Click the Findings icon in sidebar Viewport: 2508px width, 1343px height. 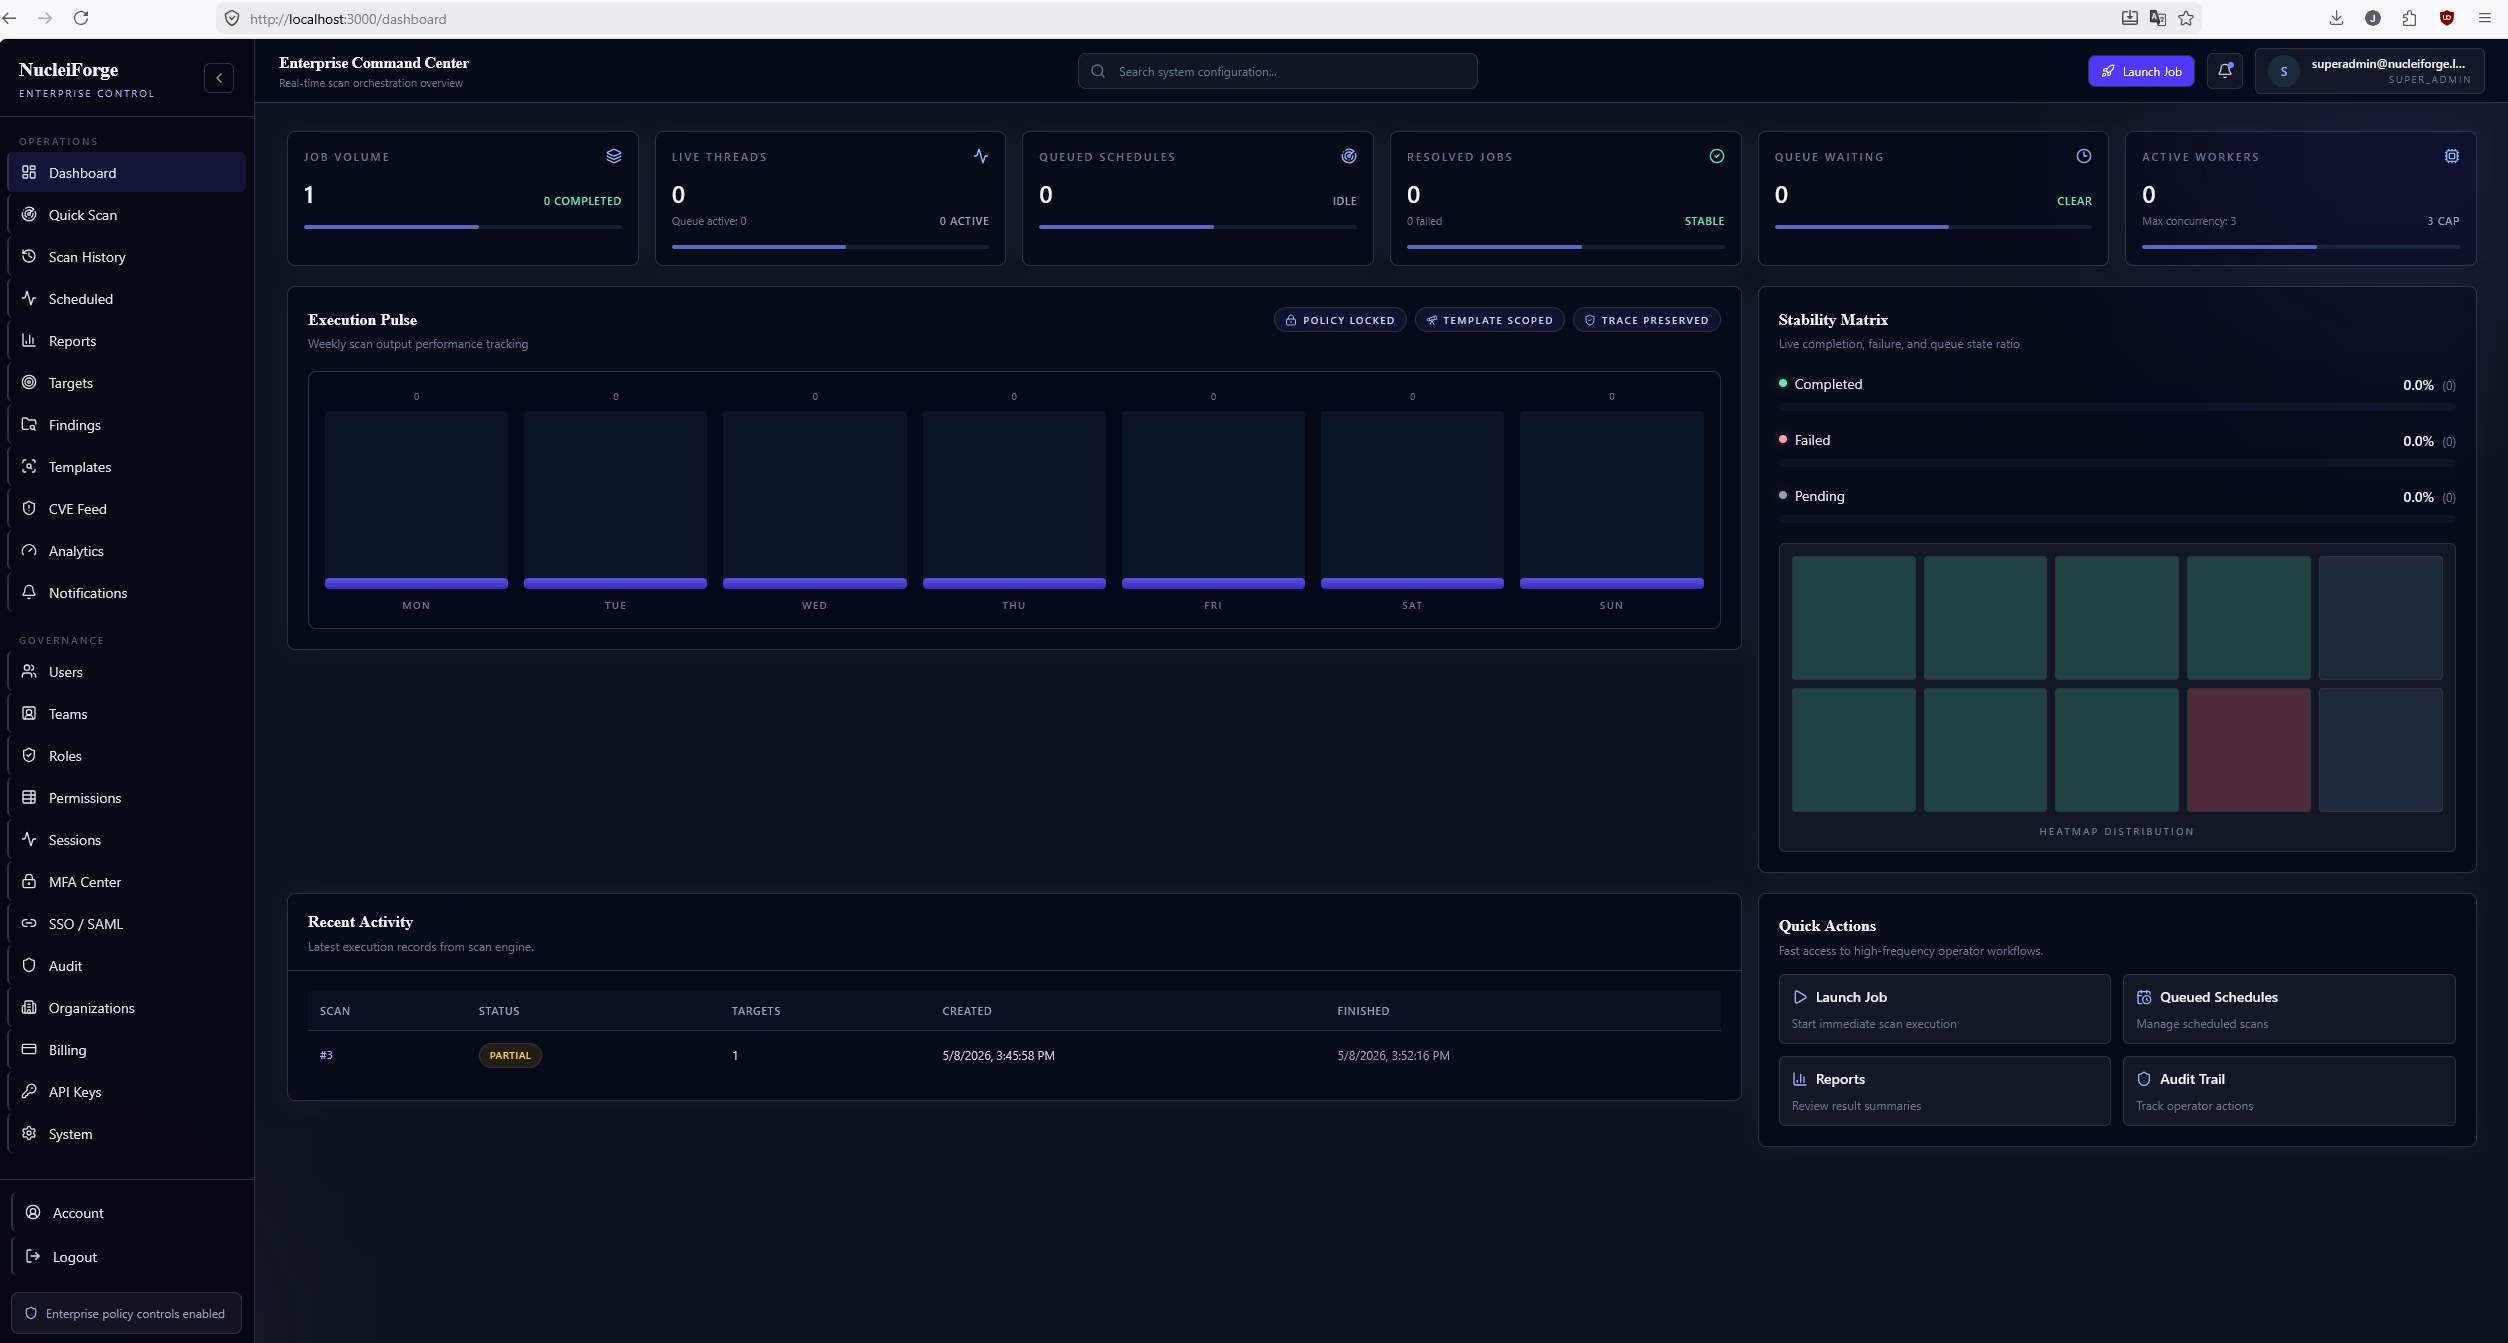point(29,424)
